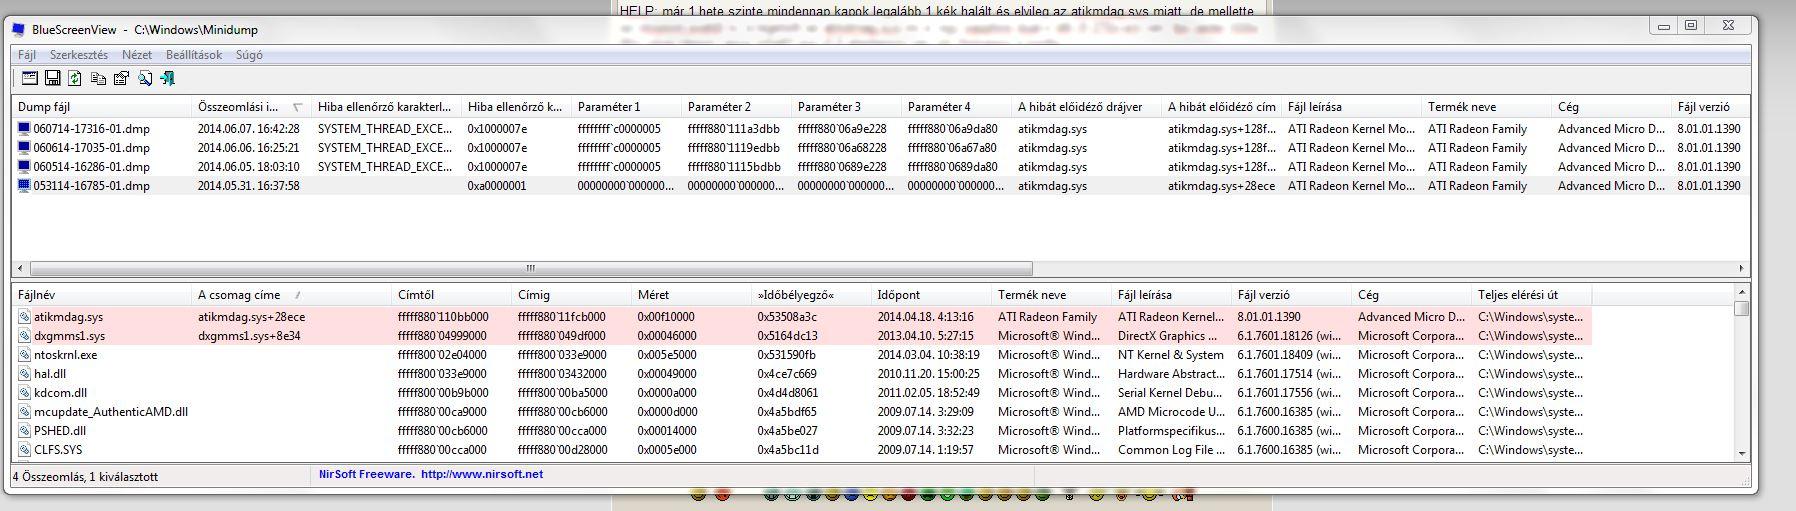Open the Súgó menu
Viewport: 1796px width, 511px height.
click(249, 55)
